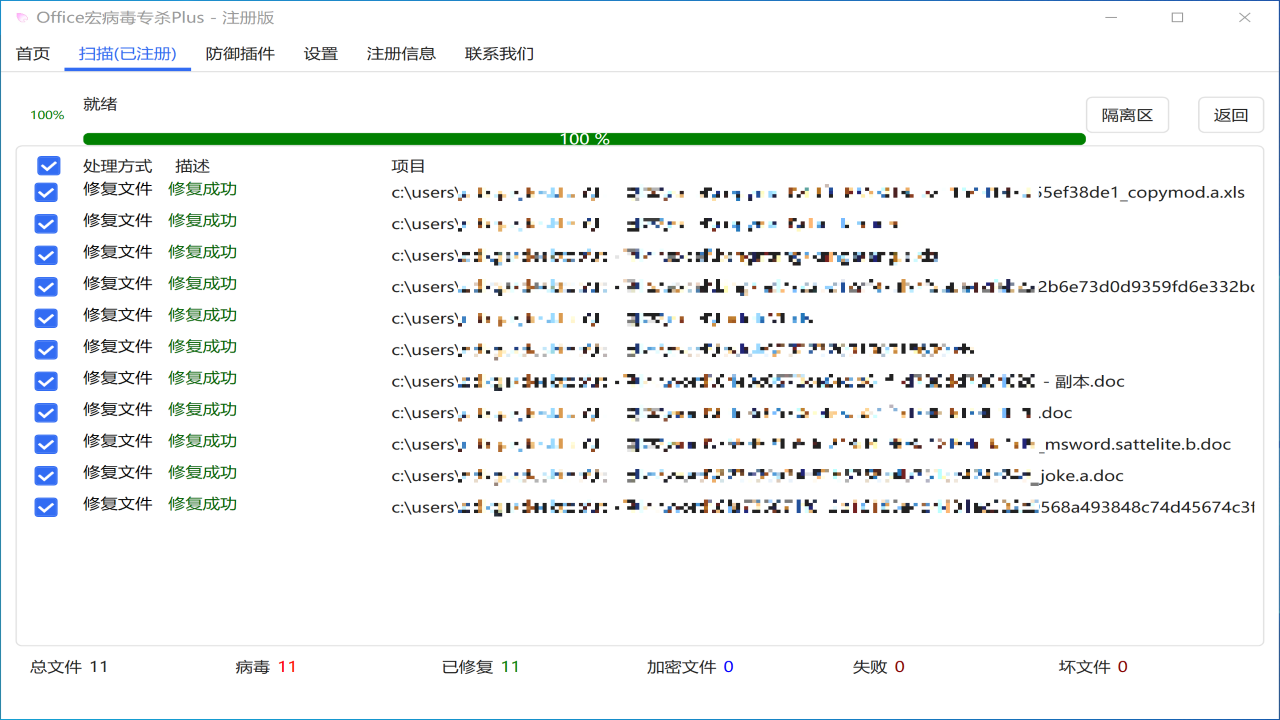Open the 隔离区 quarantine panel
The width and height of the screenshot is (1280, 720).
pos(1127,114)
